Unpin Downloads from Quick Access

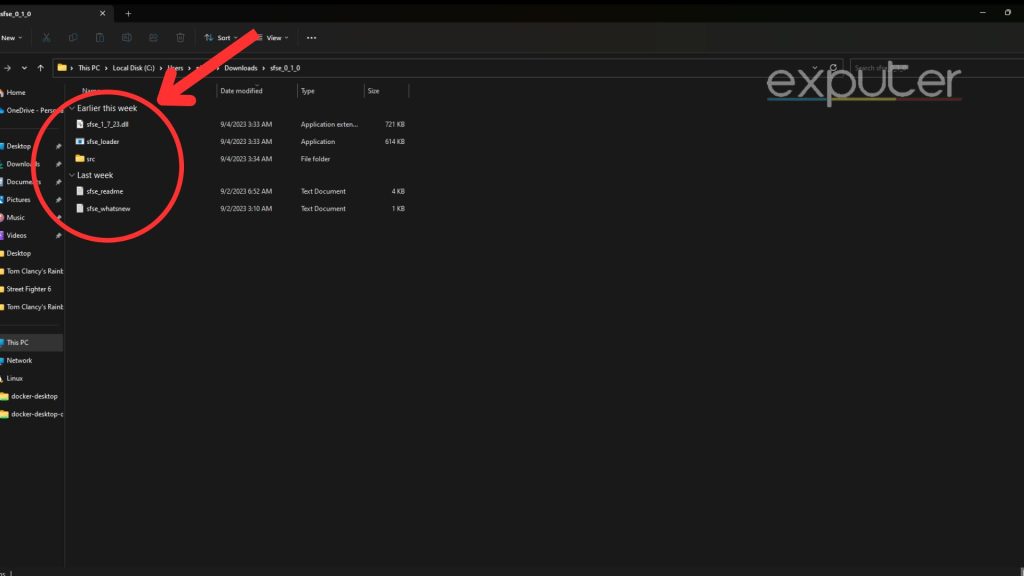[x=58, y=163]
